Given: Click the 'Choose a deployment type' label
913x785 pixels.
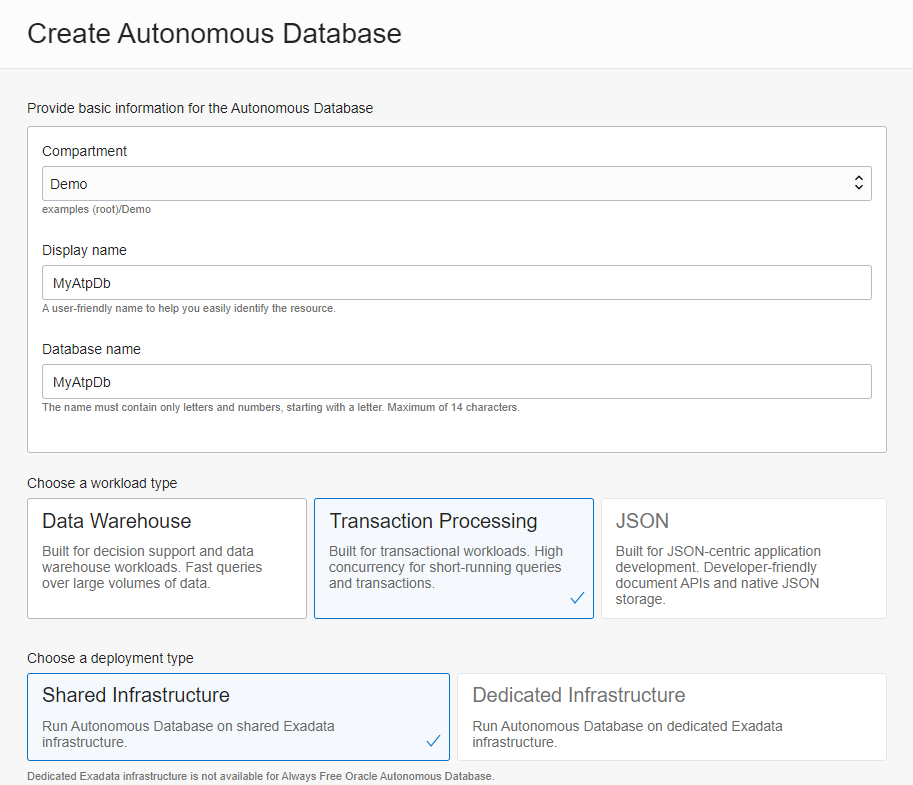Looking at the screenshot, I should coord(110,658).
